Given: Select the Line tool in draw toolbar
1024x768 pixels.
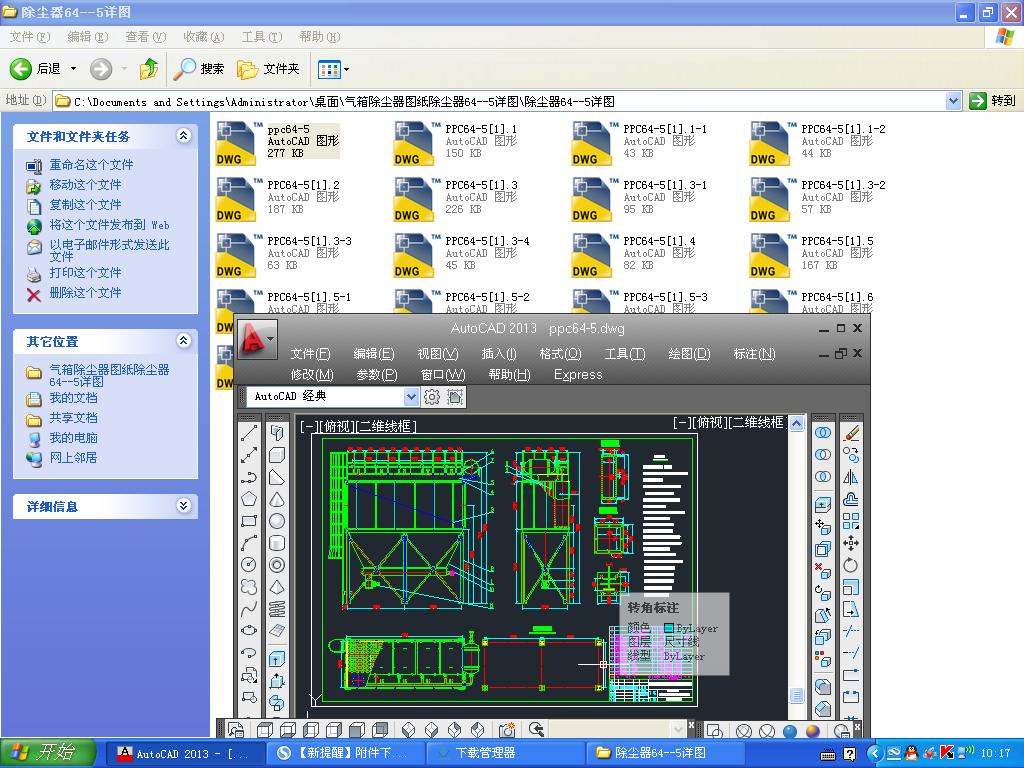Looking at the screenshot, I should click(249, 432).
